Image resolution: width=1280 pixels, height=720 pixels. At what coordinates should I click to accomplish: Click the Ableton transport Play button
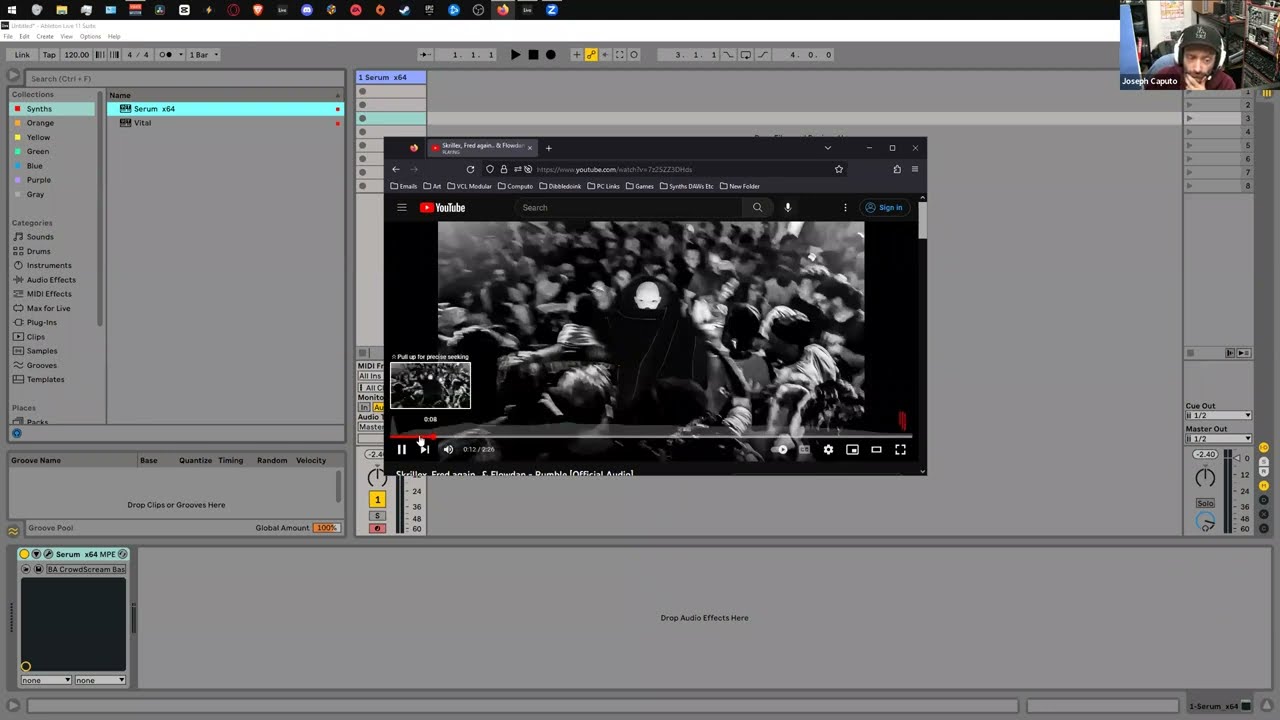(x=515, y=55)
